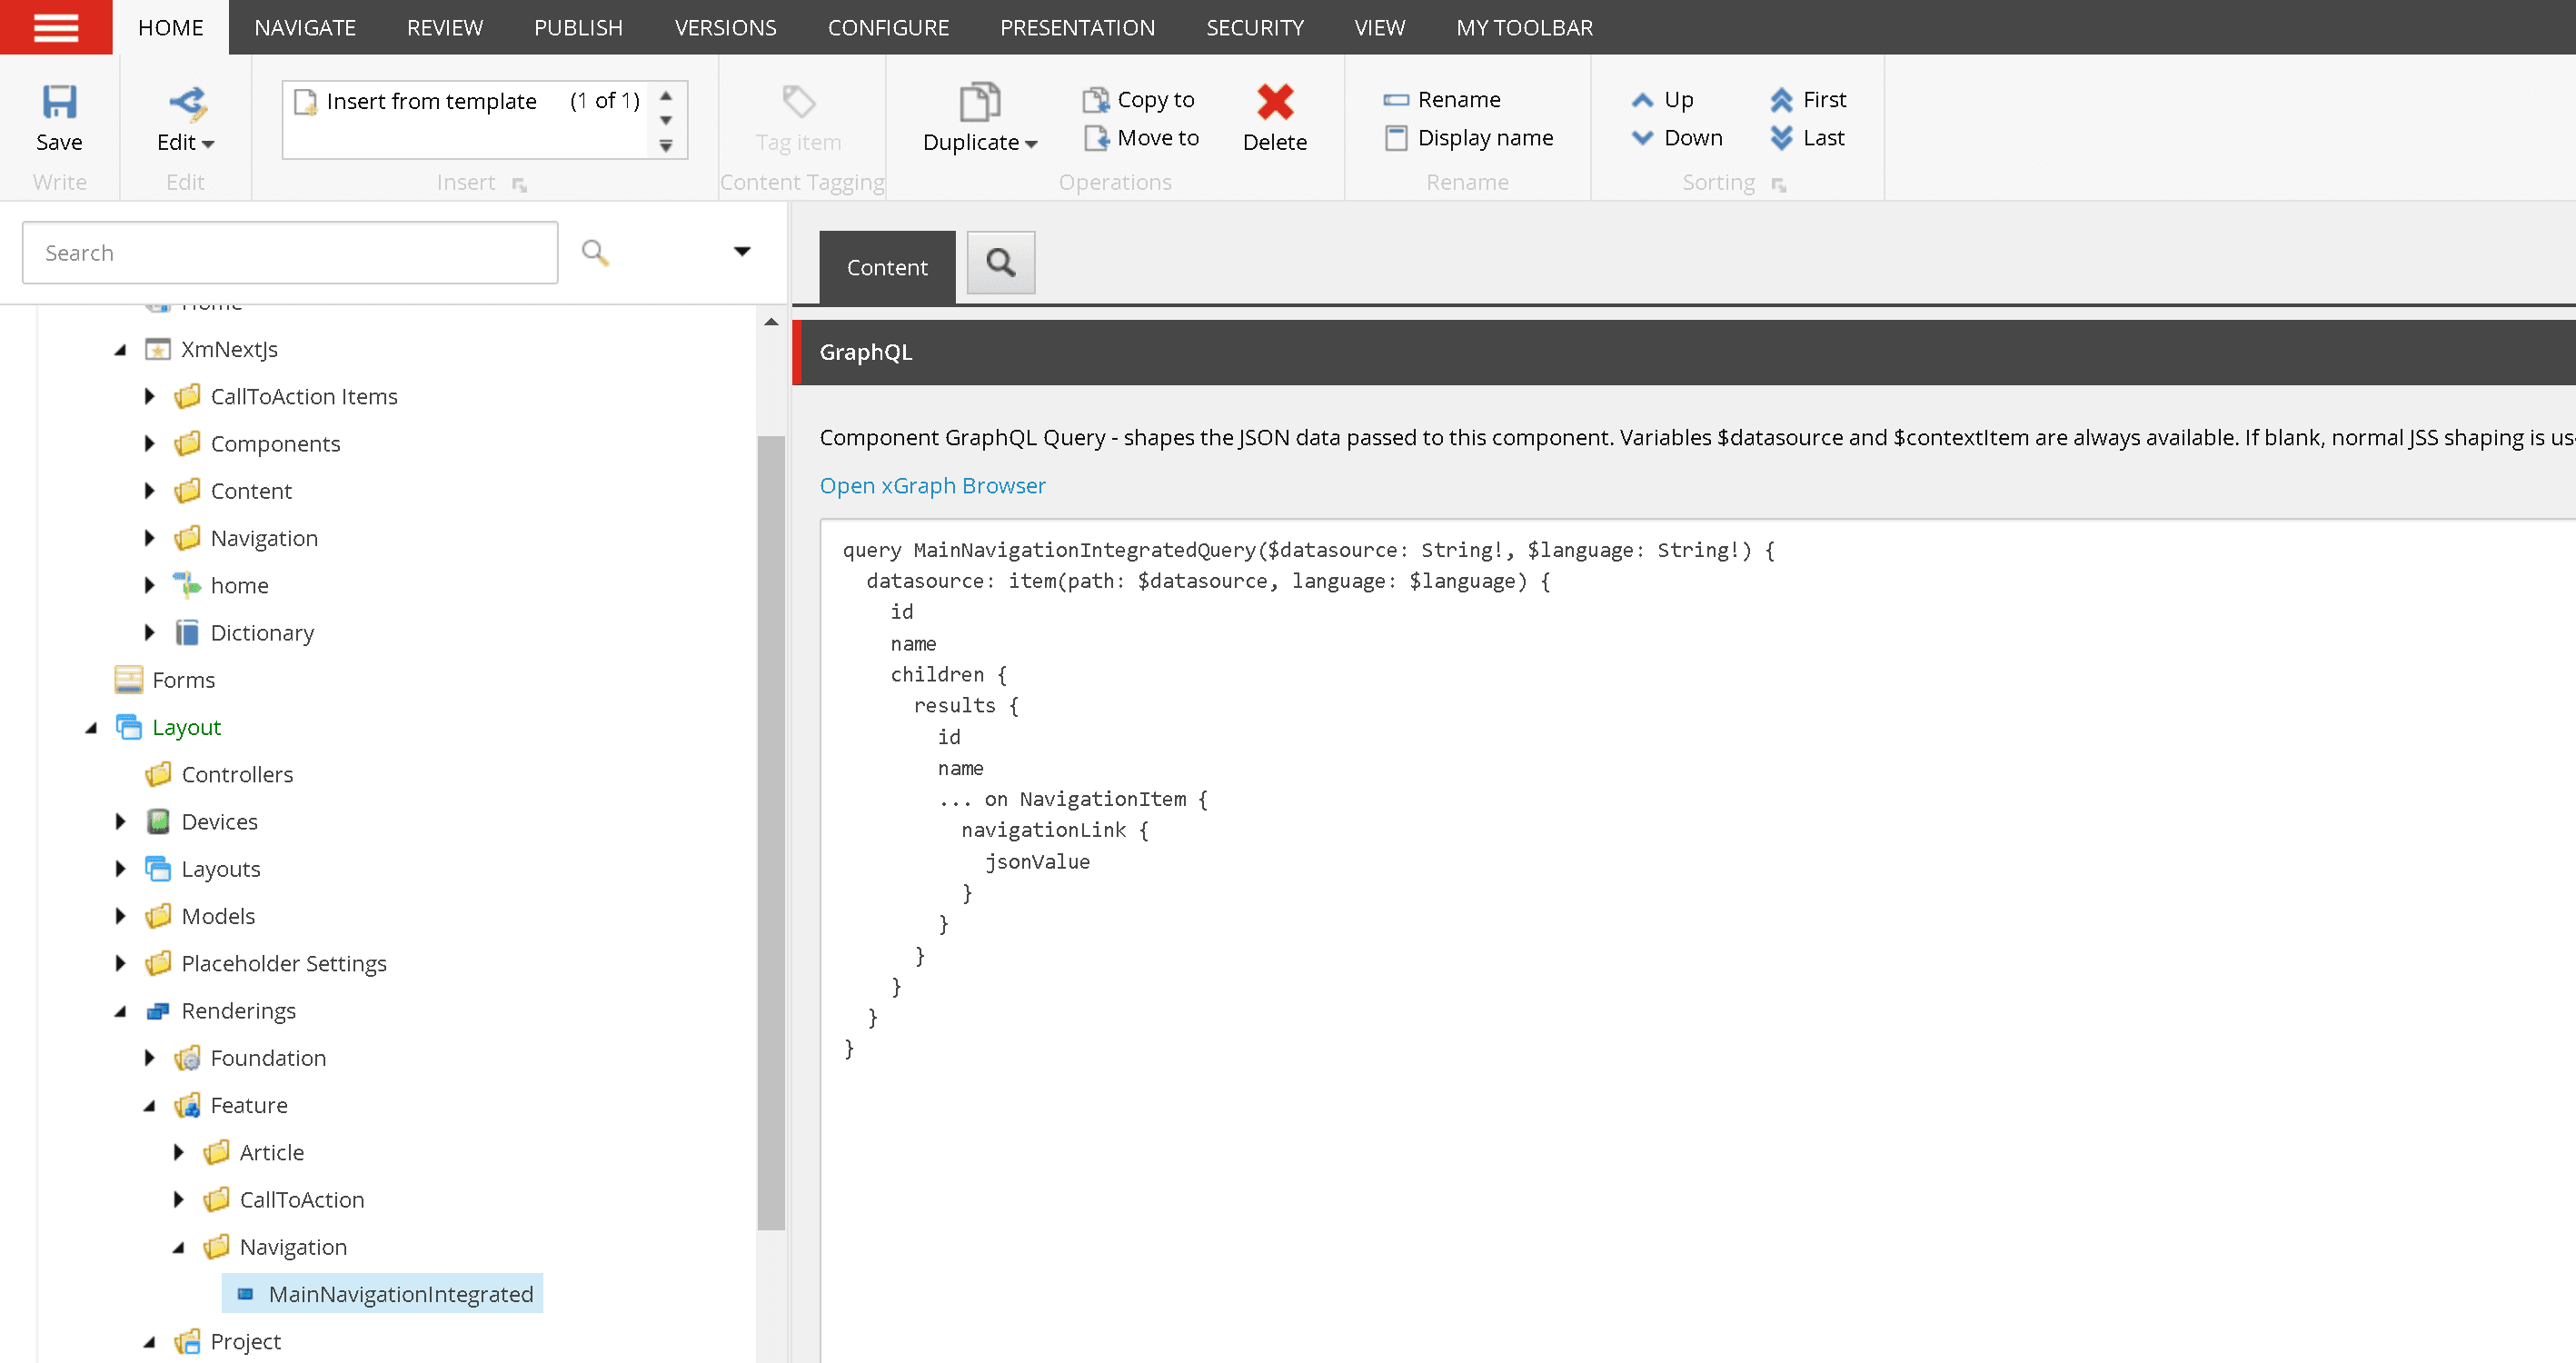Collapse the Renderings tree node
Viewport: 2576px width, 1363px height.
coord(121,1011)
